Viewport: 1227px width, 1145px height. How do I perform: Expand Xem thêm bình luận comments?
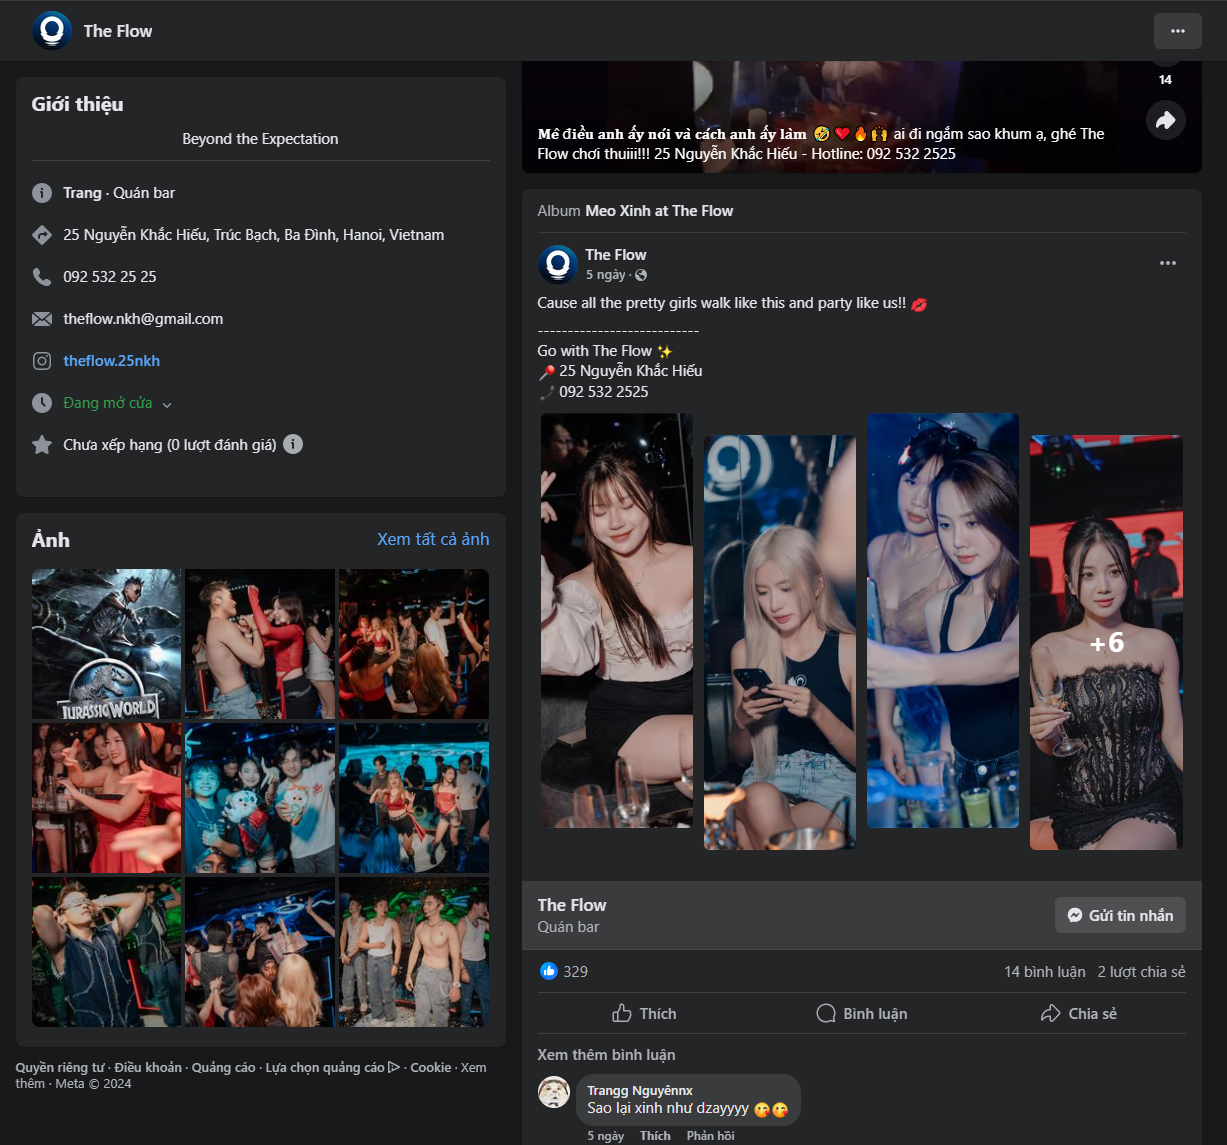click(x=606, y=1054)
